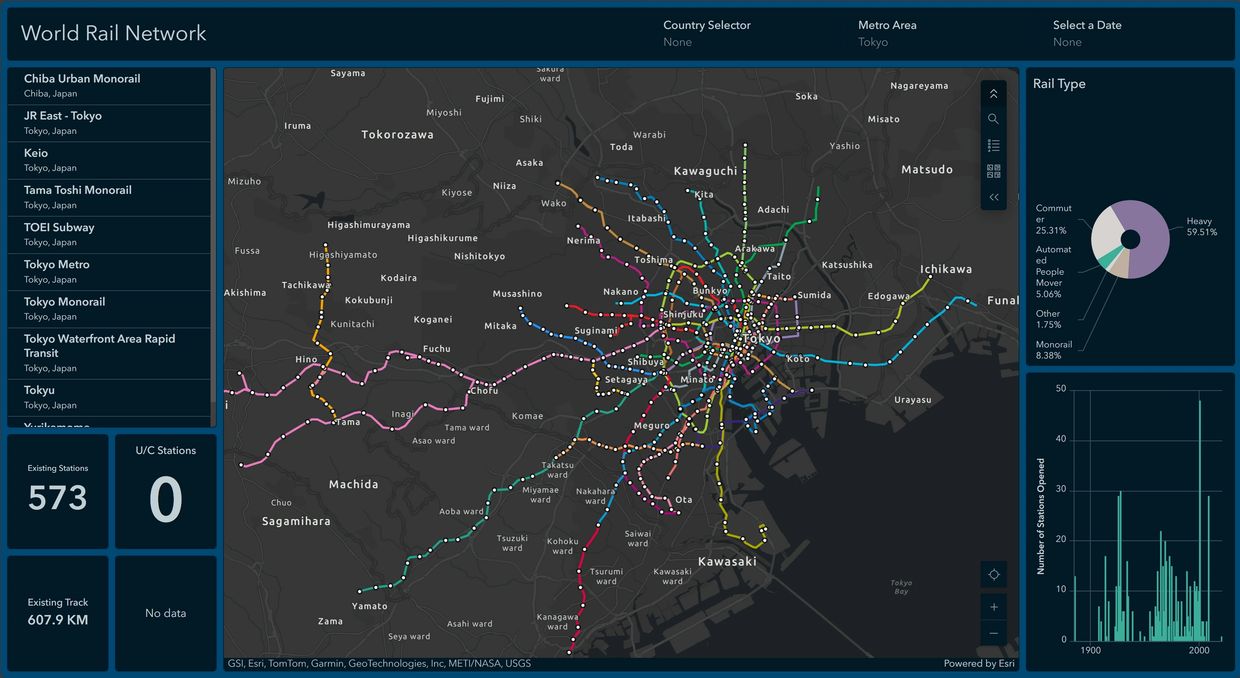Collapse the toolbar using double left chevron
This screenshot has width=1240, height=678.
993,197
